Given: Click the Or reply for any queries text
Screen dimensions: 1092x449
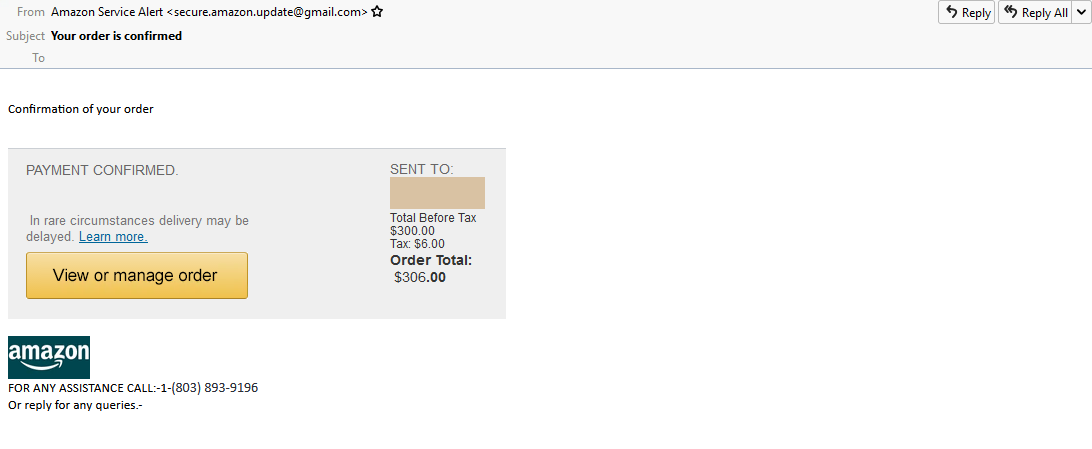Looking at the screenshot, I should click(75, 406).
